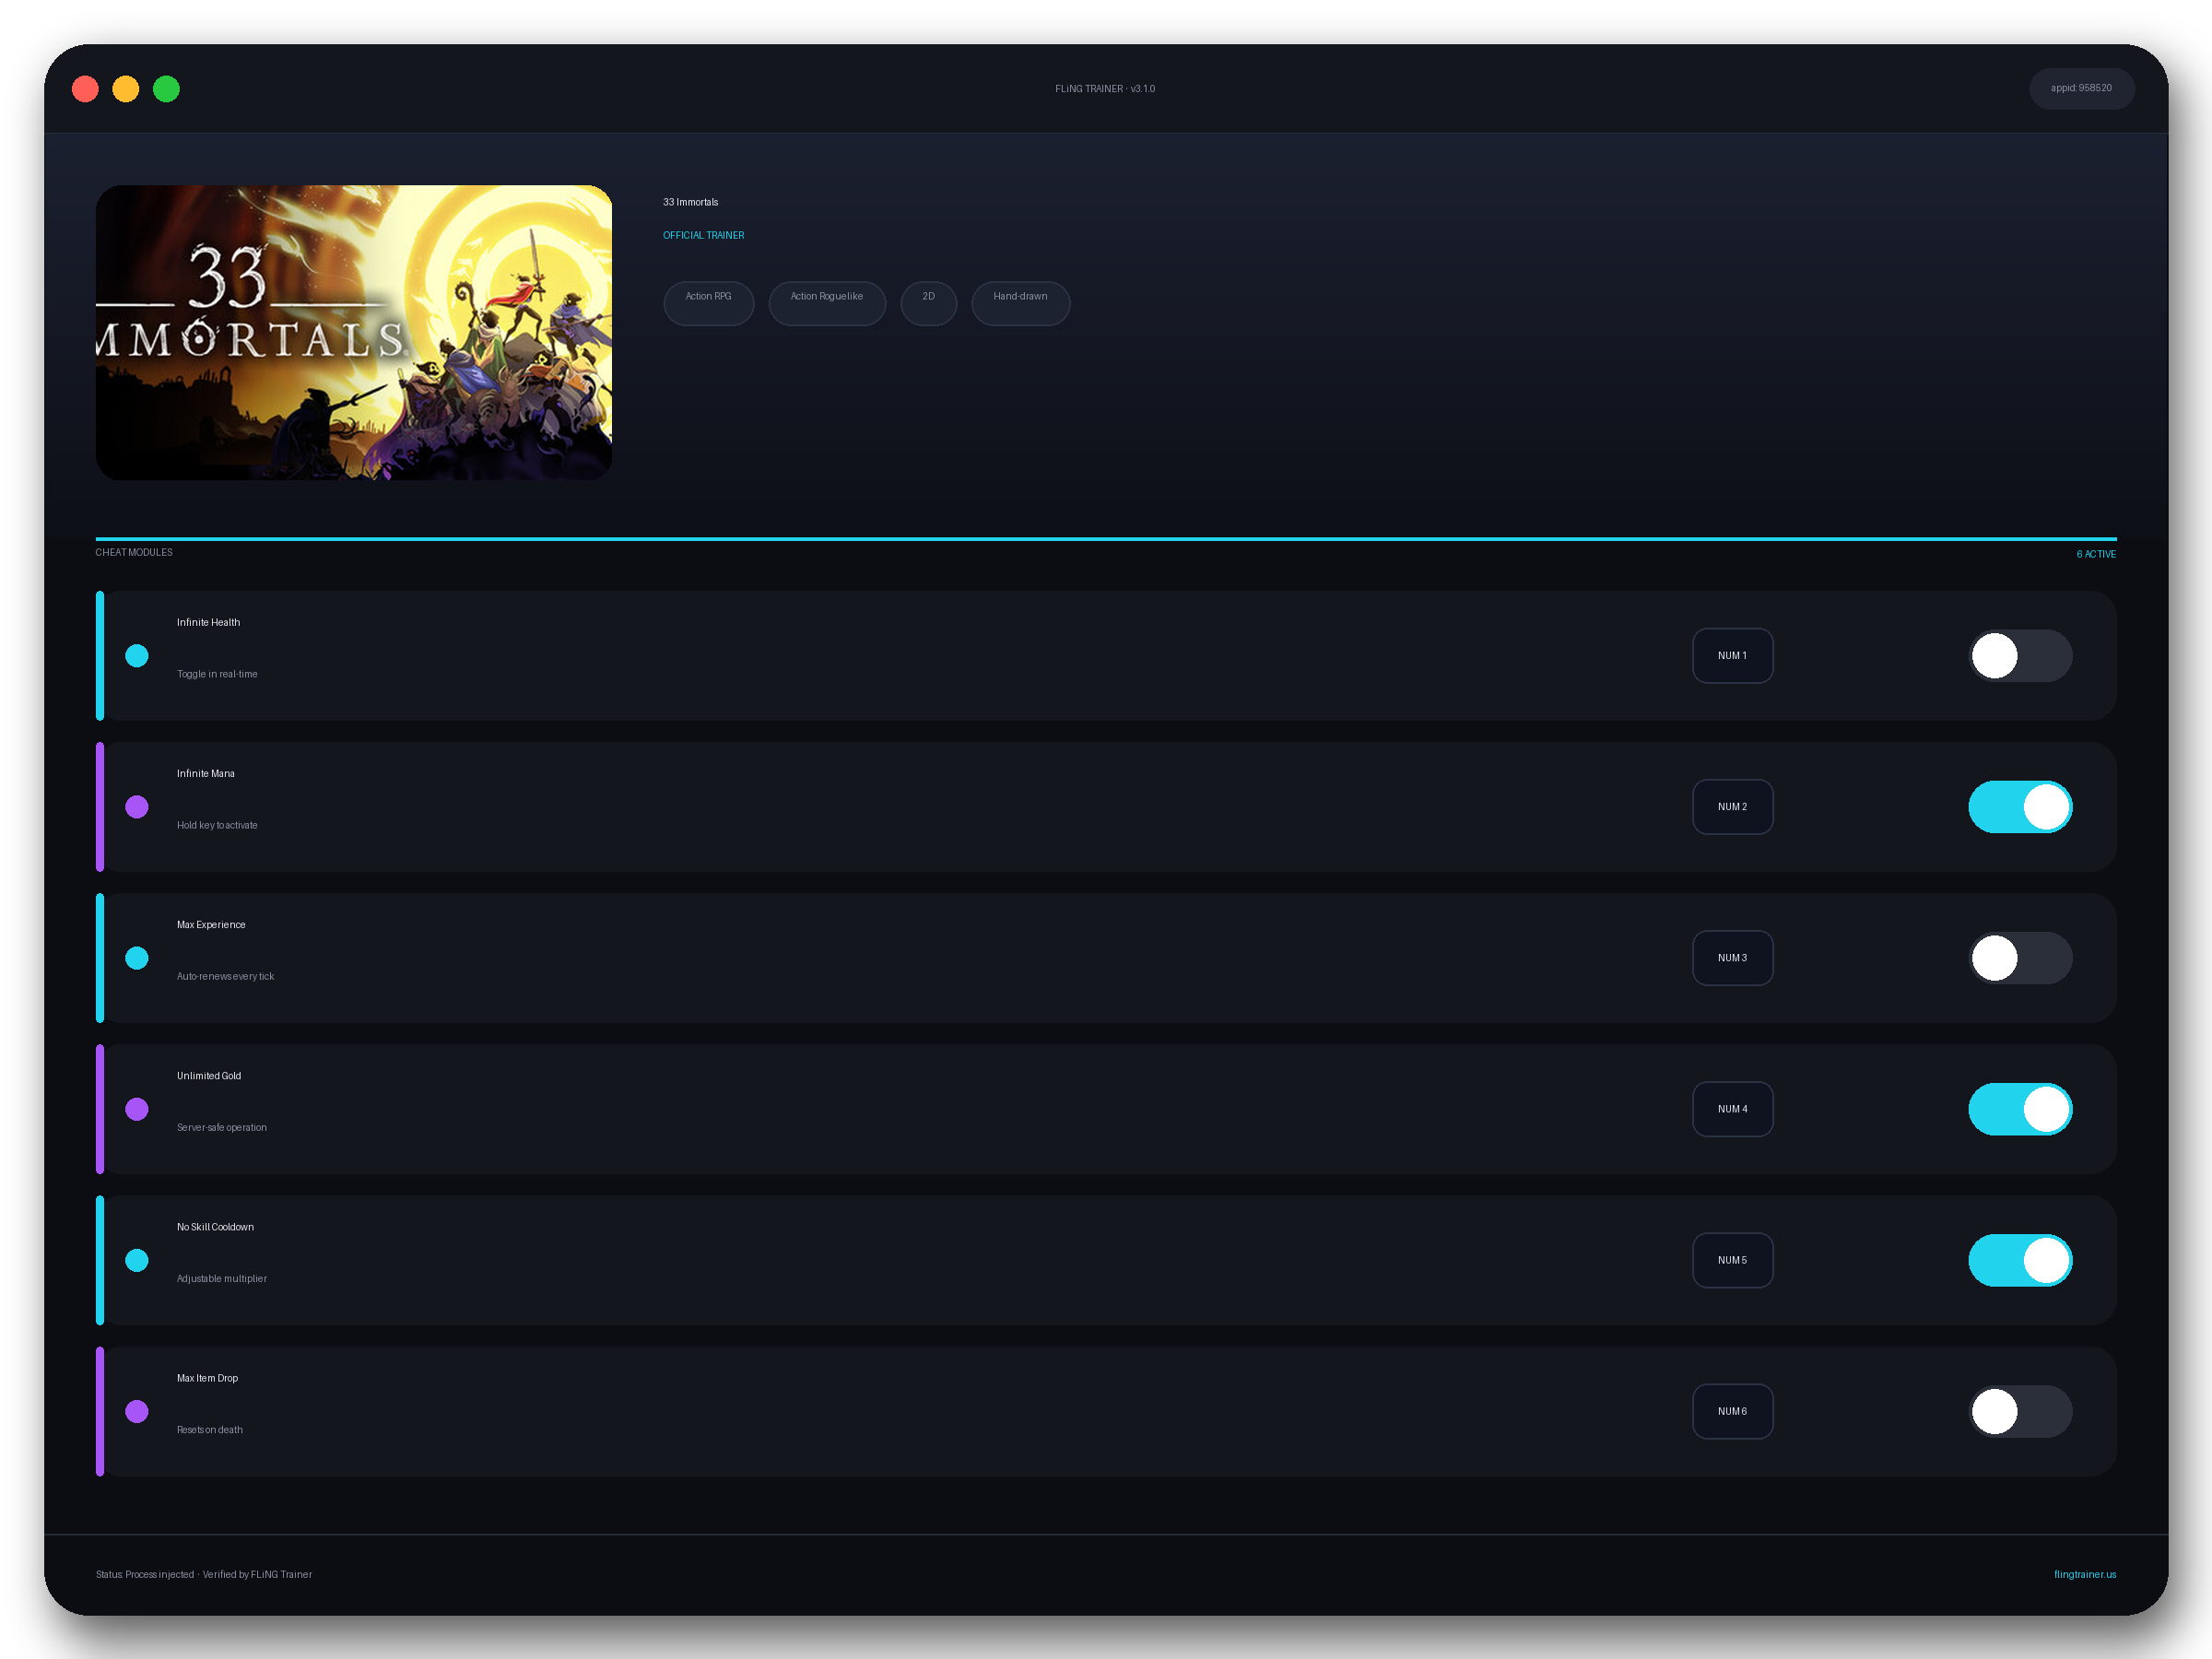Click the 'Auto-renews every tick' description
Viewport: 2212px width, 1659px height.
point(225,976)
